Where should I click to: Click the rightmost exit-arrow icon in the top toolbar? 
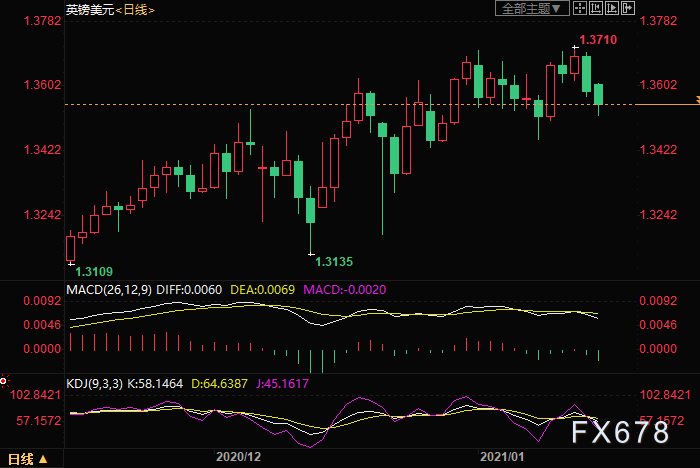628,8
